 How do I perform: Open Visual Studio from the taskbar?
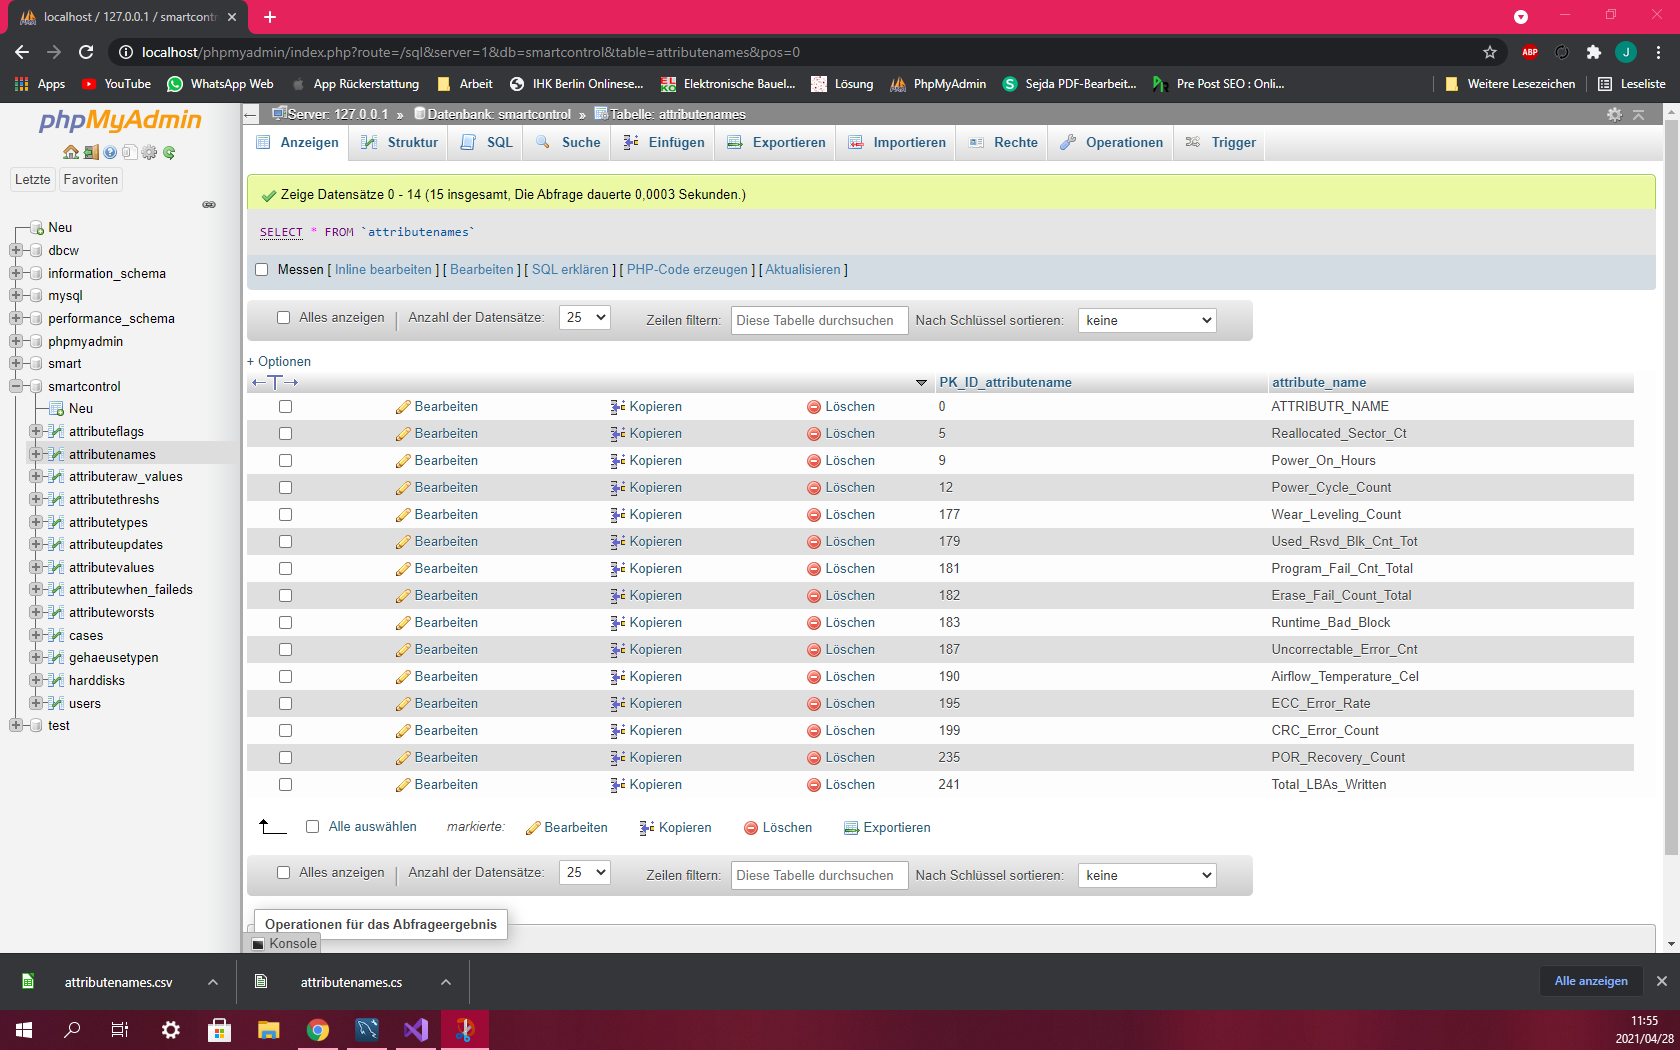pyautogui.click(x=415, y=1029)
